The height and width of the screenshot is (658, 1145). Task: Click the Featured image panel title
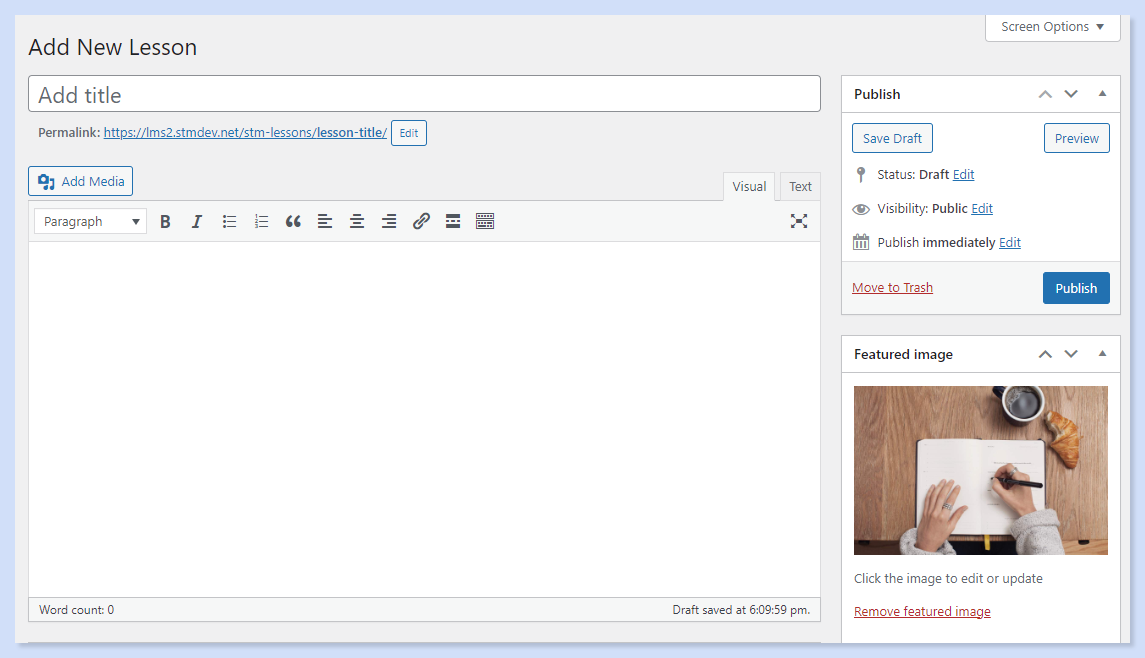click(903, 354)
